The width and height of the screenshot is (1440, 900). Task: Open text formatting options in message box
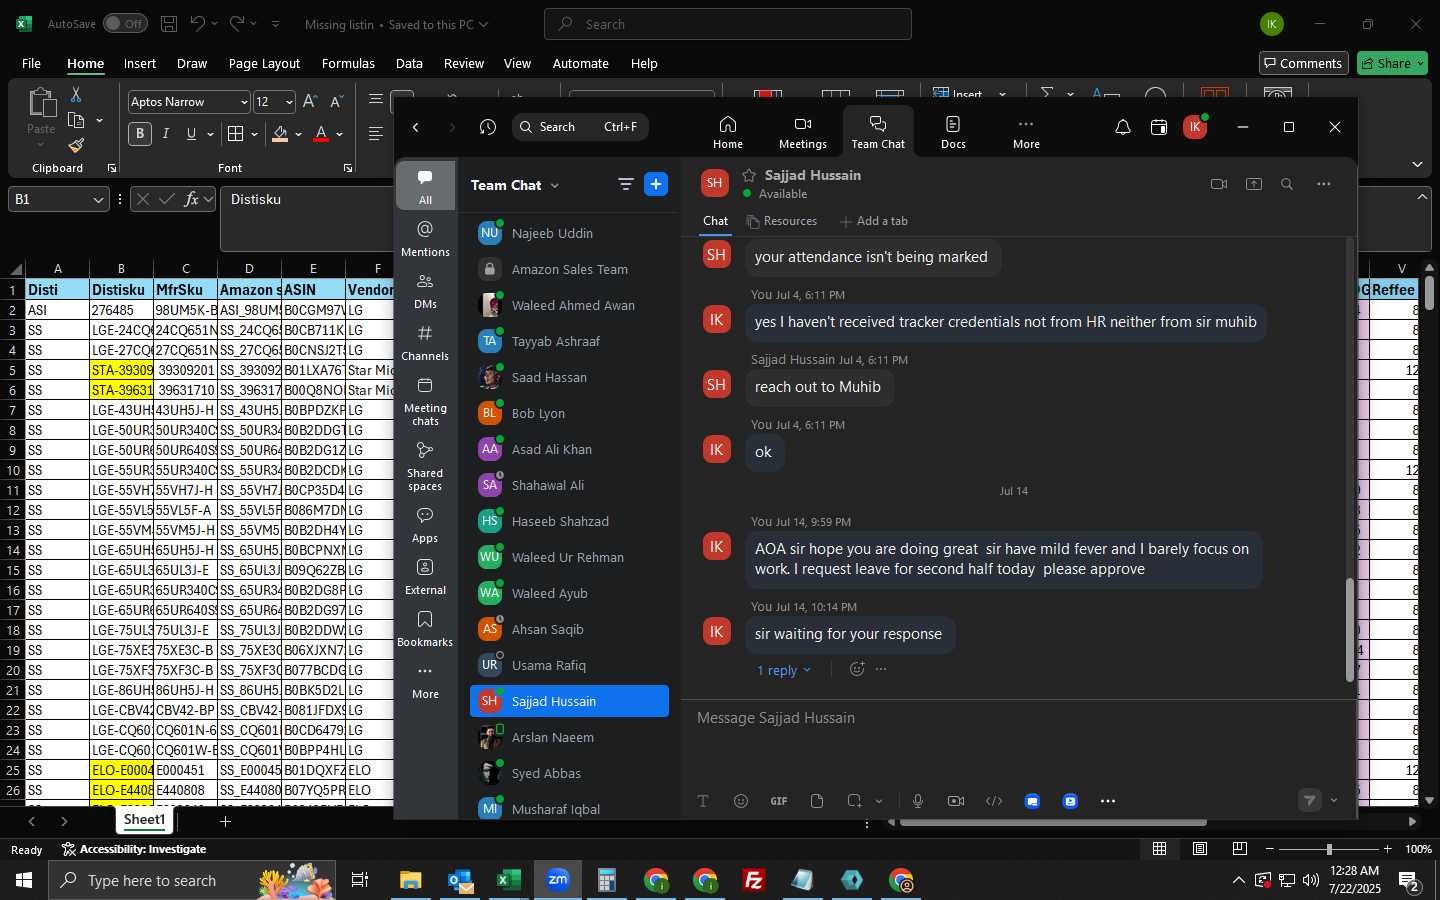coord(703,801)
